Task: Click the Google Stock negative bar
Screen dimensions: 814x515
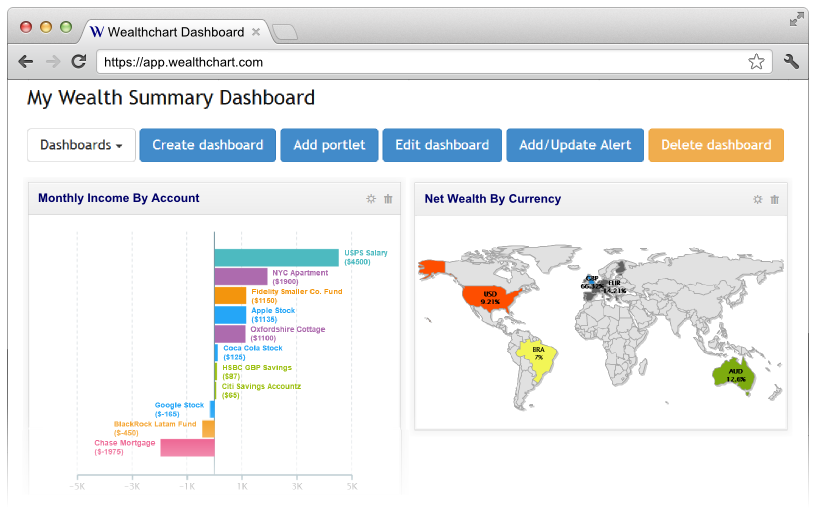Action: click(x=212, y=410)
